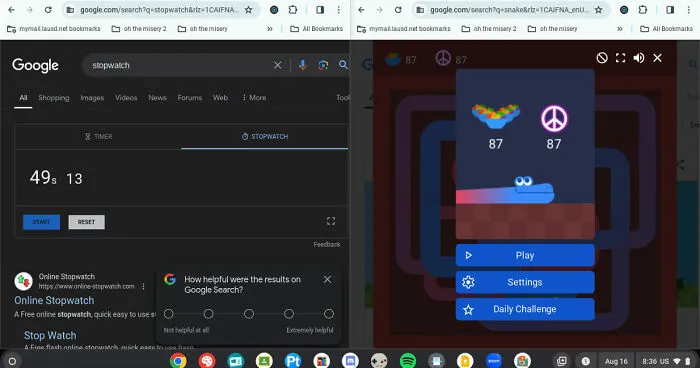
Task: Open 'oh the misery 2' bookmark folder, left window
Action: pos(139,29)
